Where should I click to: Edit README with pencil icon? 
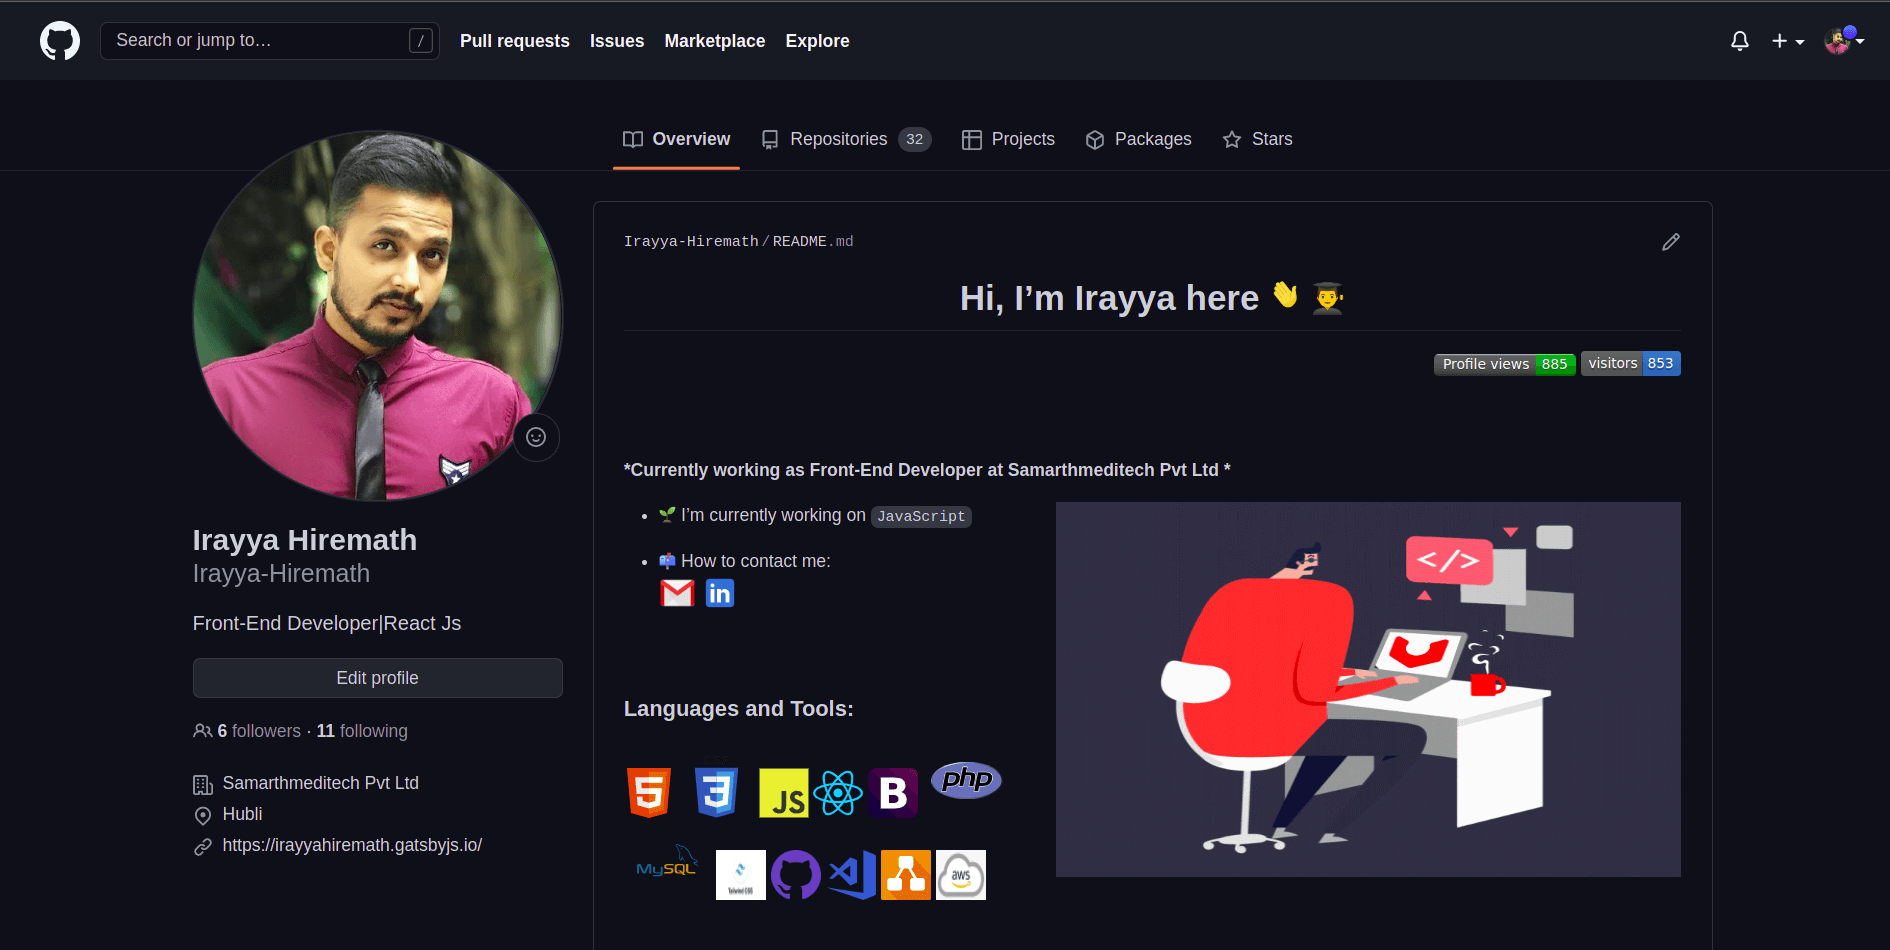coord(1671,242)
